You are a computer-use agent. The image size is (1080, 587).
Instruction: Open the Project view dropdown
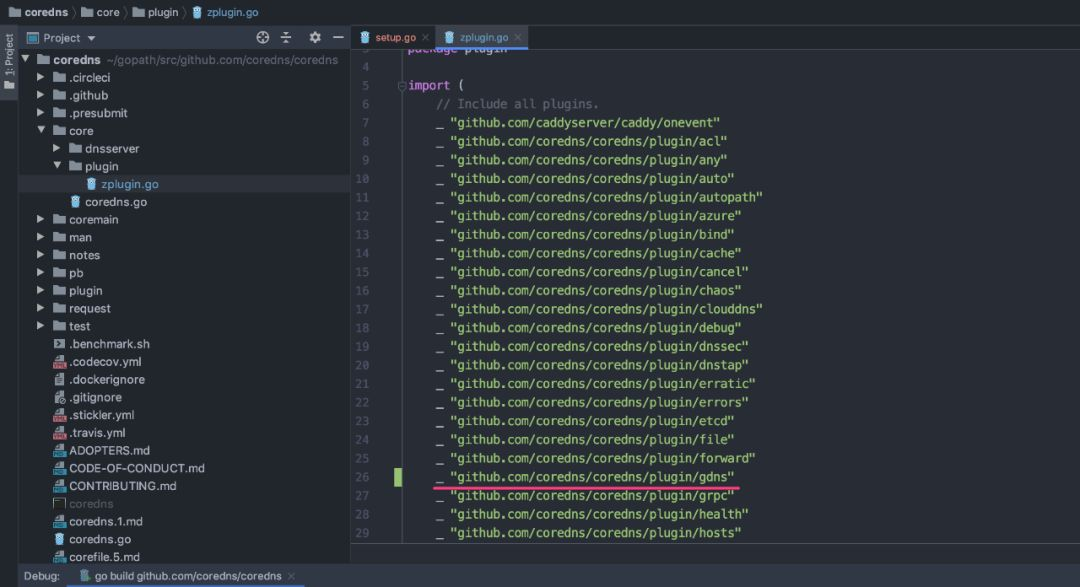click(91, 38)
